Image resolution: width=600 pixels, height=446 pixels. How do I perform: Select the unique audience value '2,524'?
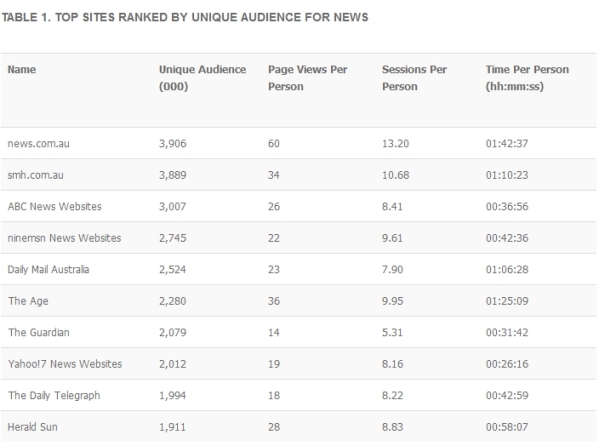[173, 270]
